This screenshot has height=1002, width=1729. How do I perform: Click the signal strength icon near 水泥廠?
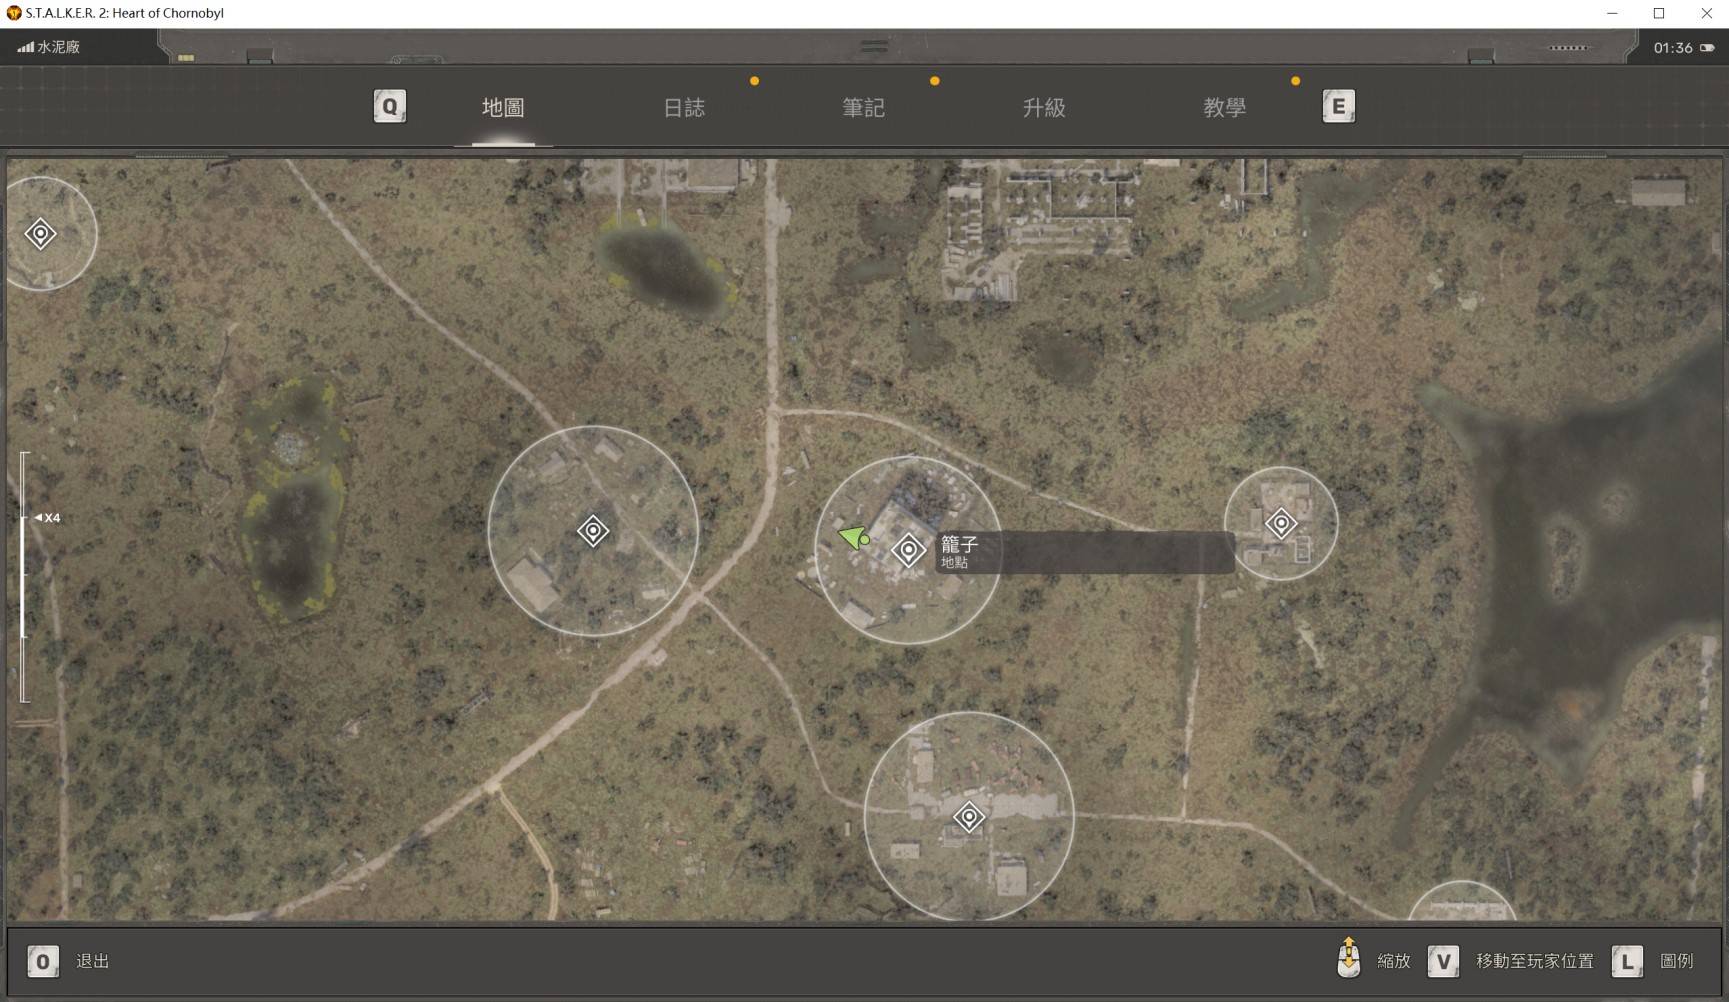coord(25,47)
